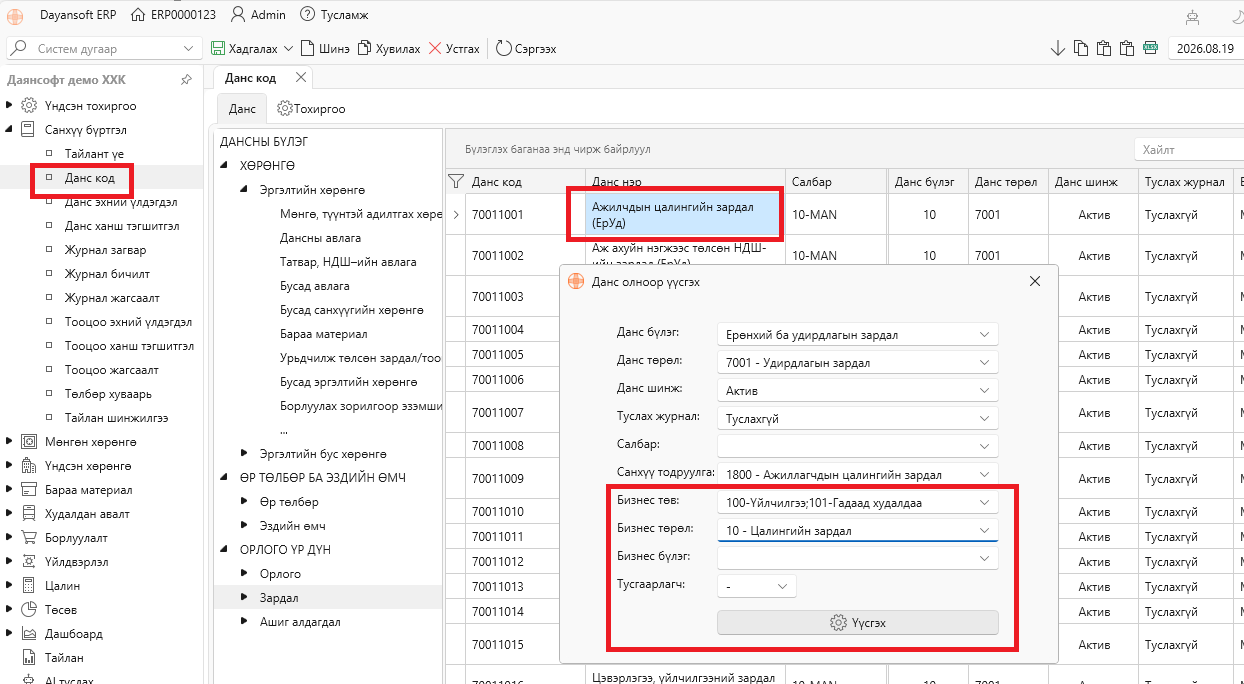Open the ERP0000123 home icon
Viewport: 1244px width, 684px height.
tap(139, 15)
